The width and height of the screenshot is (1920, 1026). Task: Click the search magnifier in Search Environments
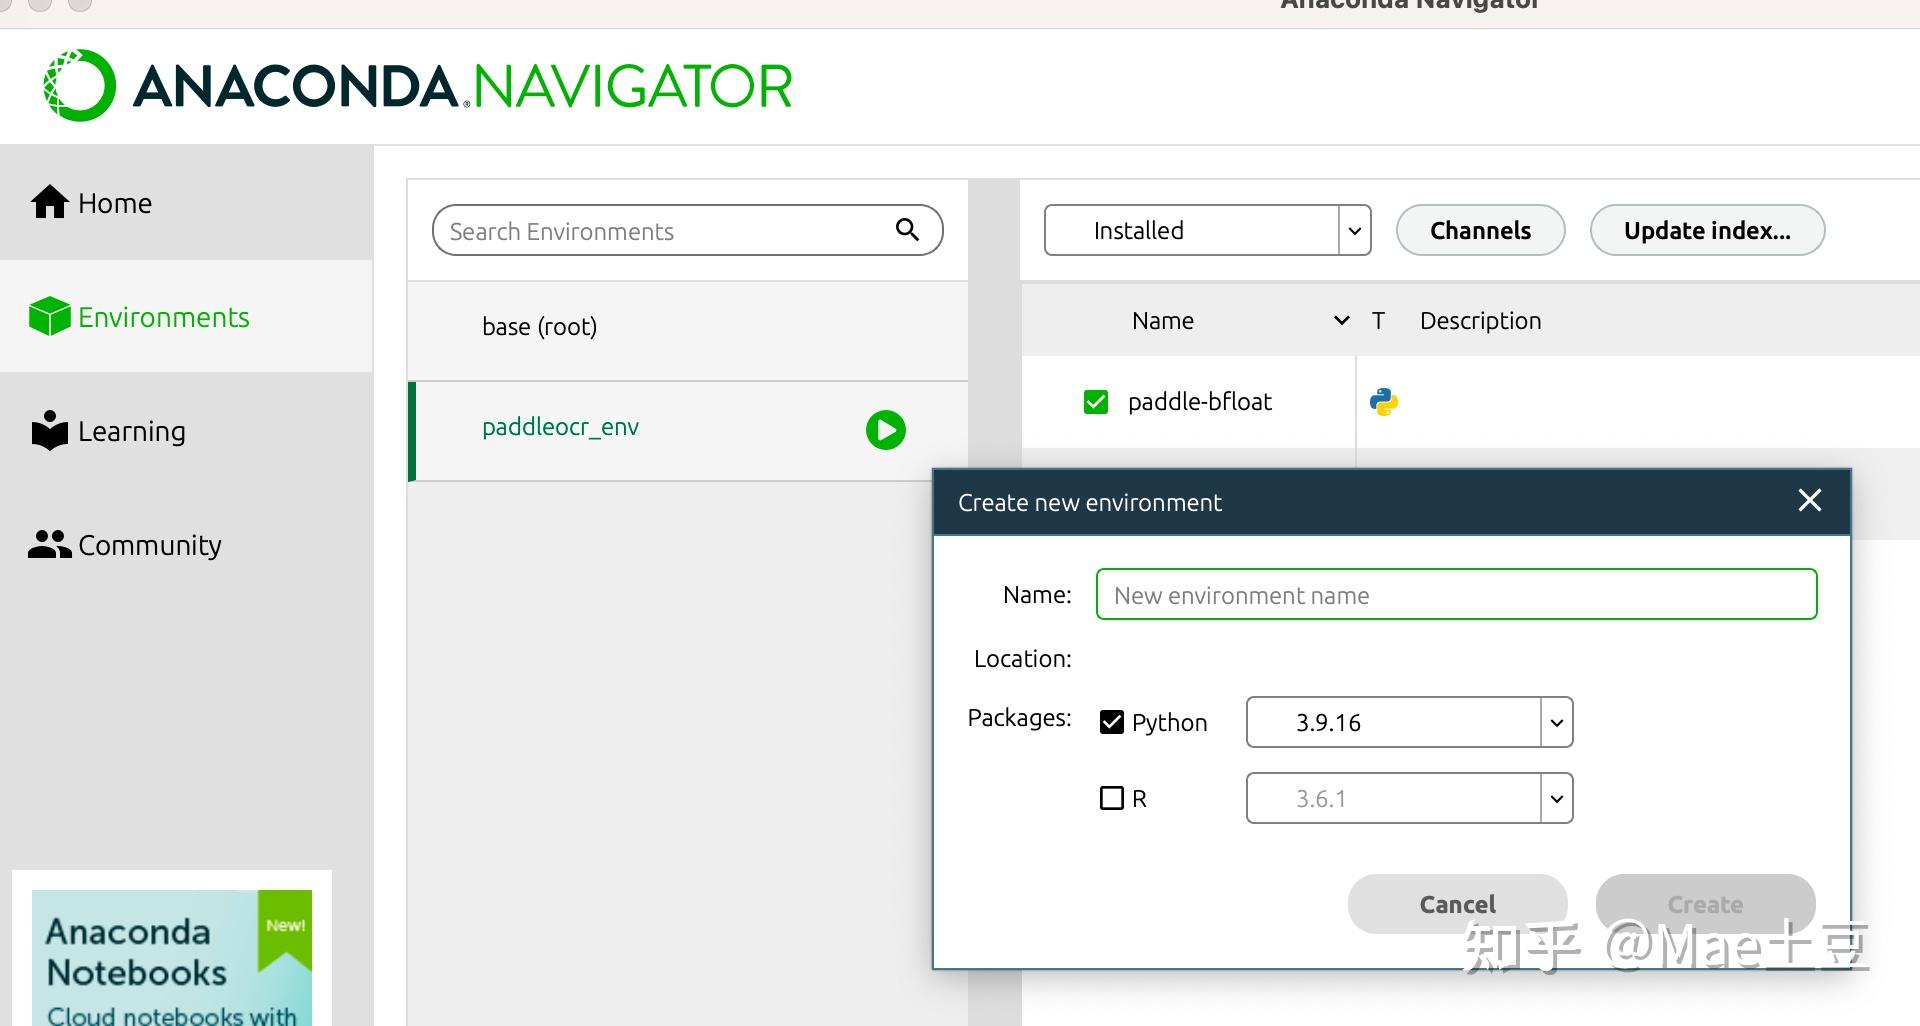pos(907,230)
